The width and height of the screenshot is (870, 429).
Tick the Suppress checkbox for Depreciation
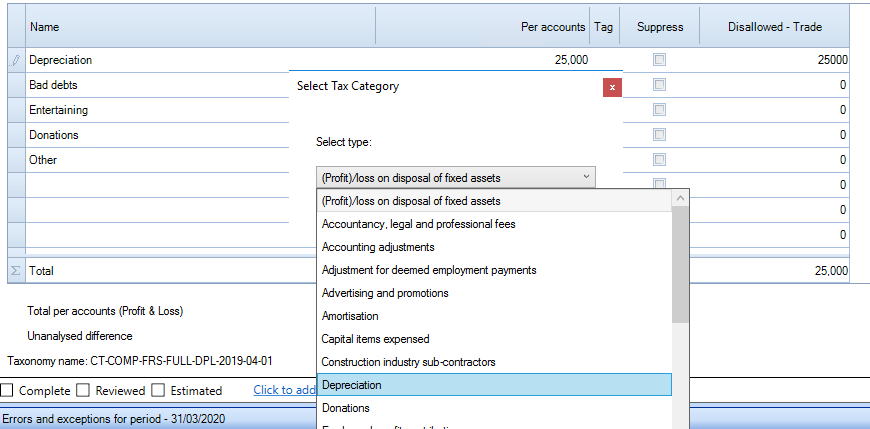click(x=659, y=60)
